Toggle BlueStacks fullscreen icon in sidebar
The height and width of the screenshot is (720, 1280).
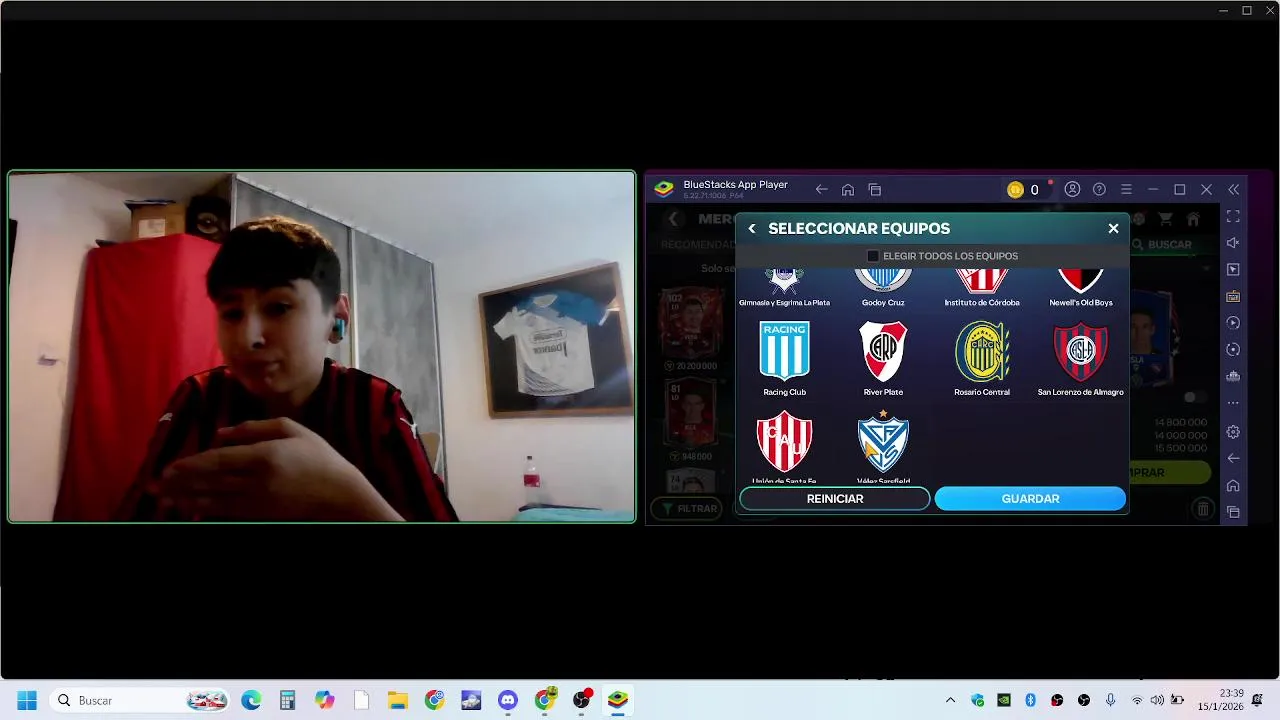(x=1233, y=216)
